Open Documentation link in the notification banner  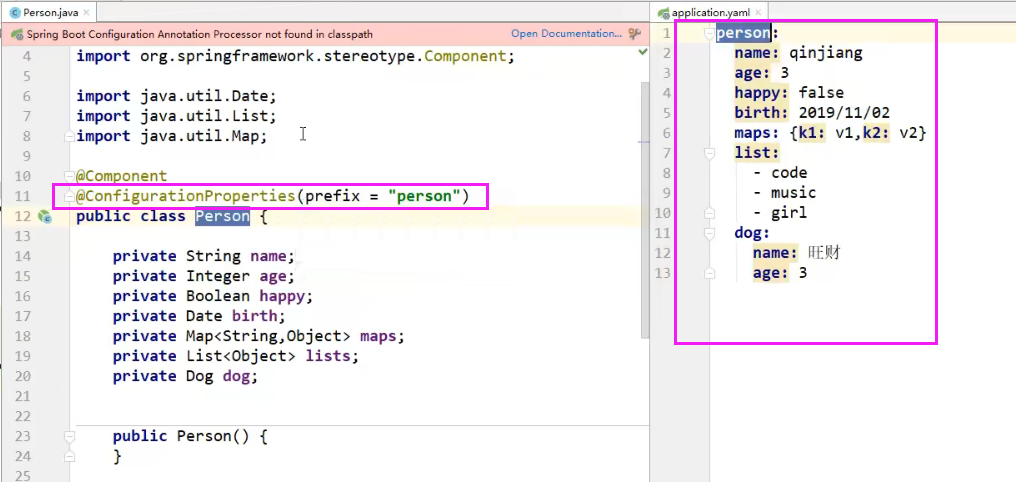(566, 34)
